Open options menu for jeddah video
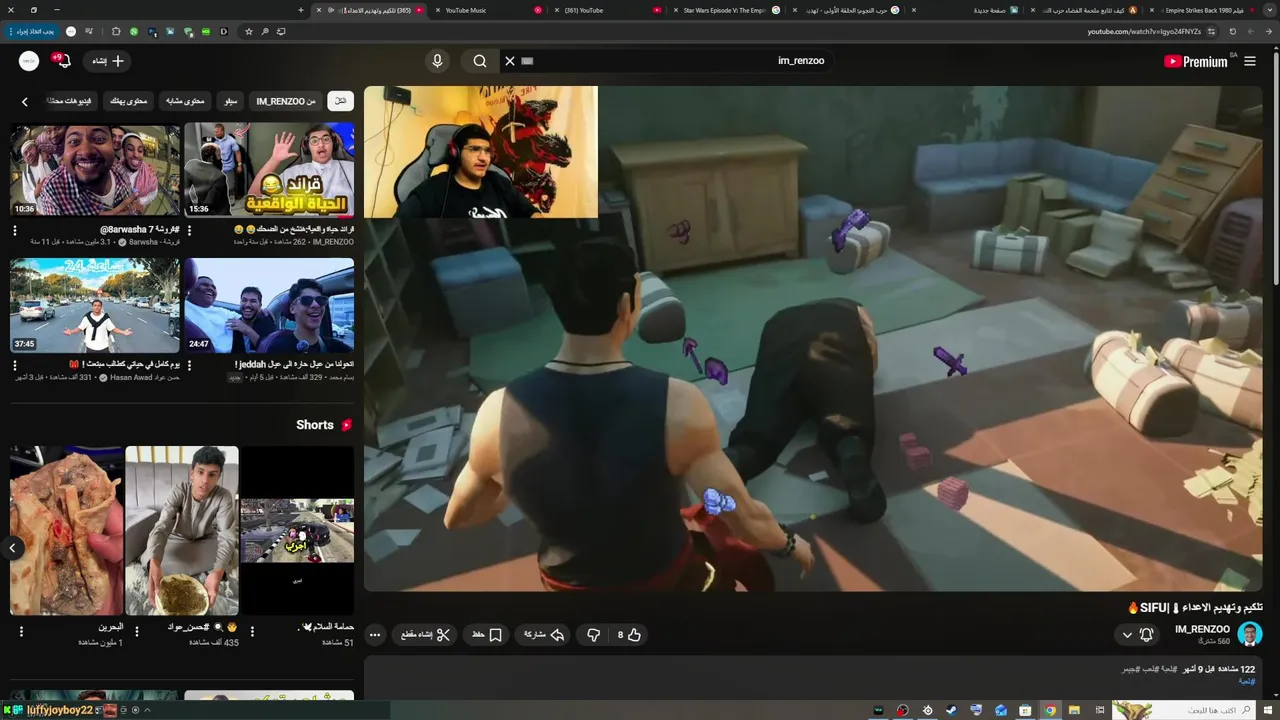 point(189,365)
